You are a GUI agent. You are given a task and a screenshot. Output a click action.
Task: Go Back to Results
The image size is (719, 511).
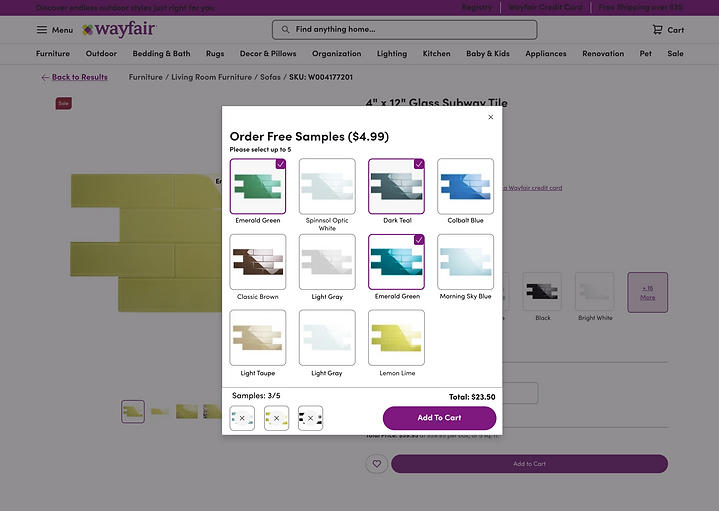coord(74,77)
